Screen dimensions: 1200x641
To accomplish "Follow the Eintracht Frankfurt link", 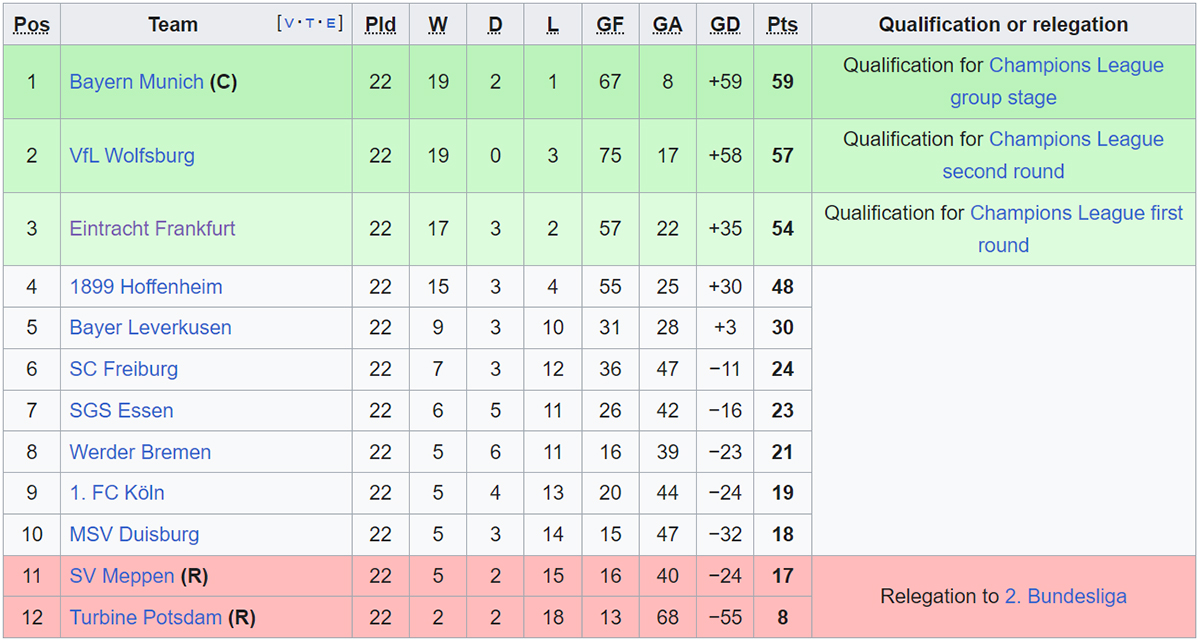I will pyautogui.click(x=152, y=228).
